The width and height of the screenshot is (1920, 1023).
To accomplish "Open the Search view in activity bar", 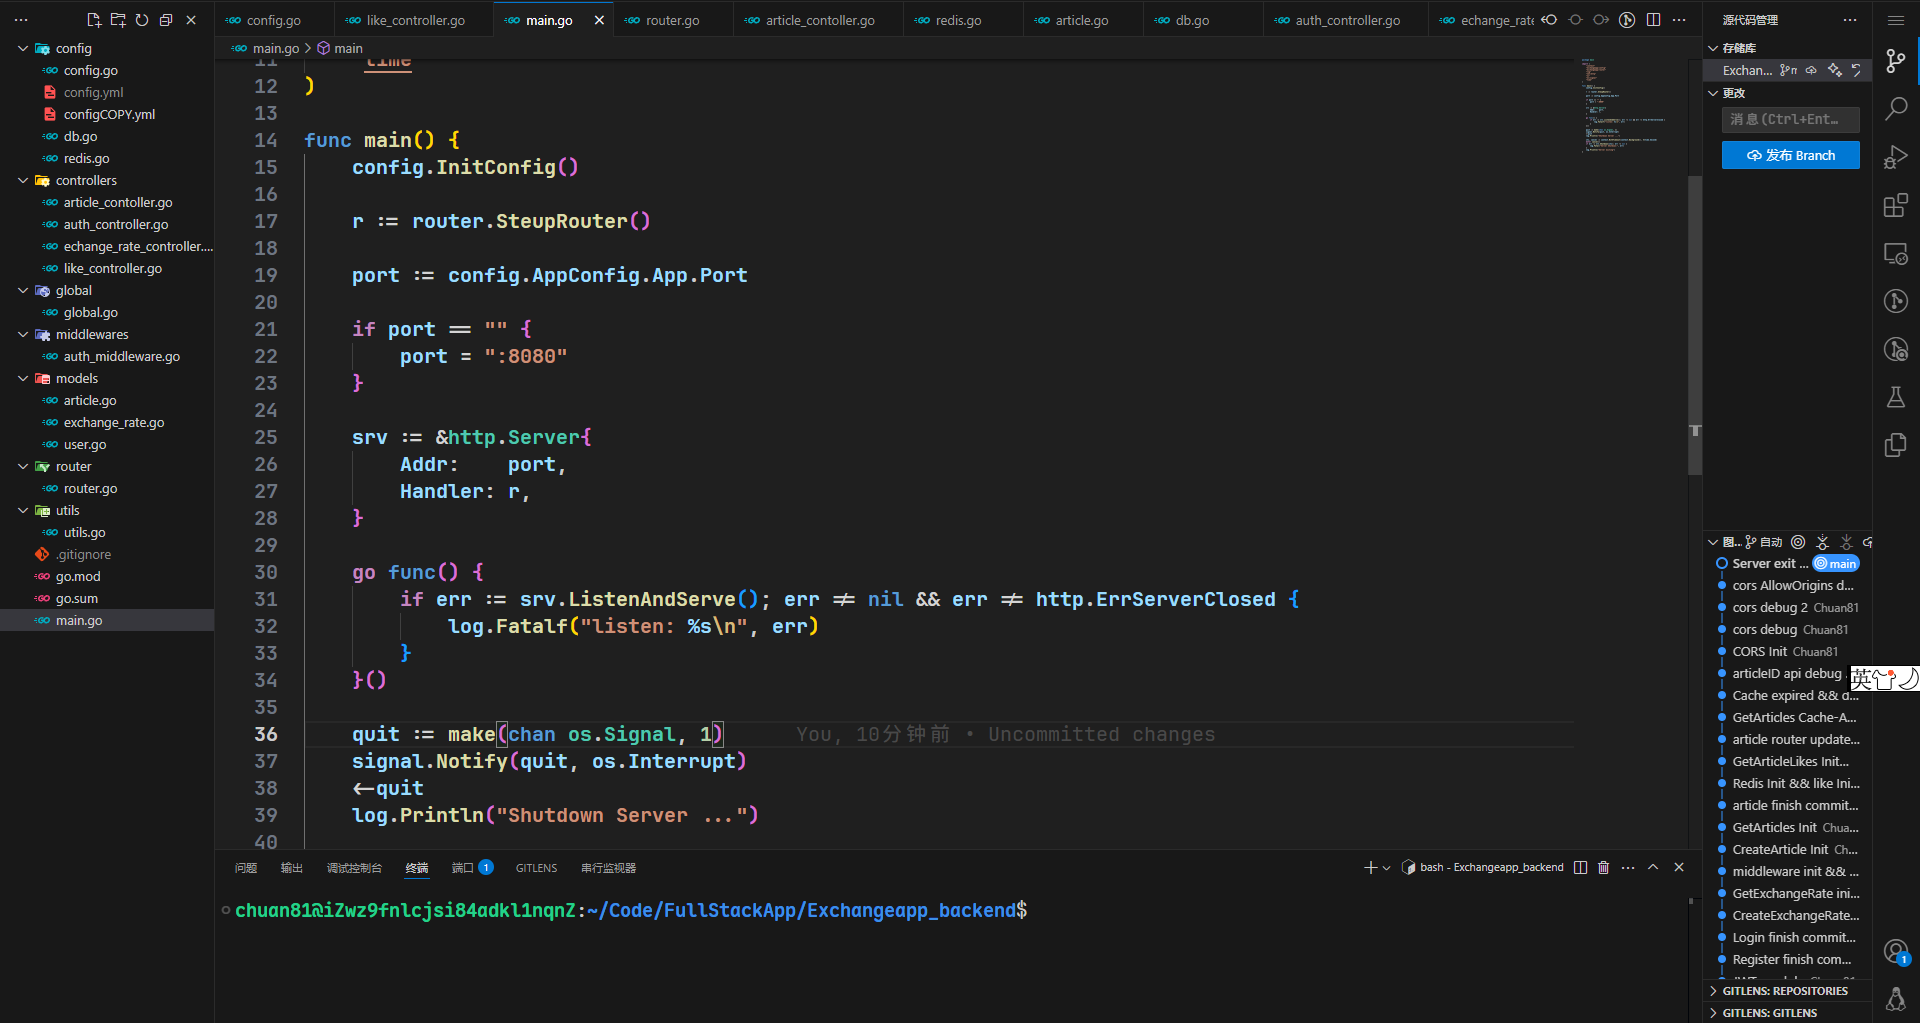I will point(1895,108).
